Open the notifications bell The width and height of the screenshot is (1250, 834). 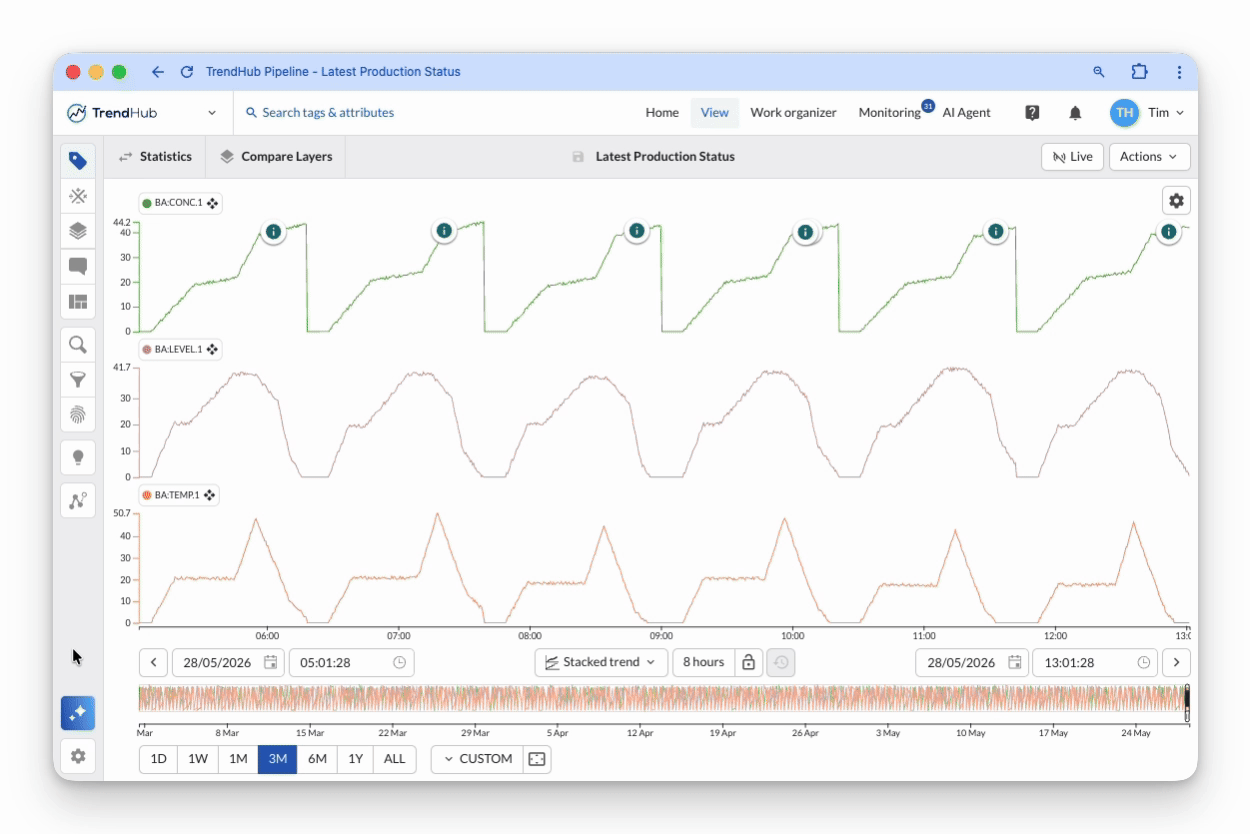tap(1075, 113)
